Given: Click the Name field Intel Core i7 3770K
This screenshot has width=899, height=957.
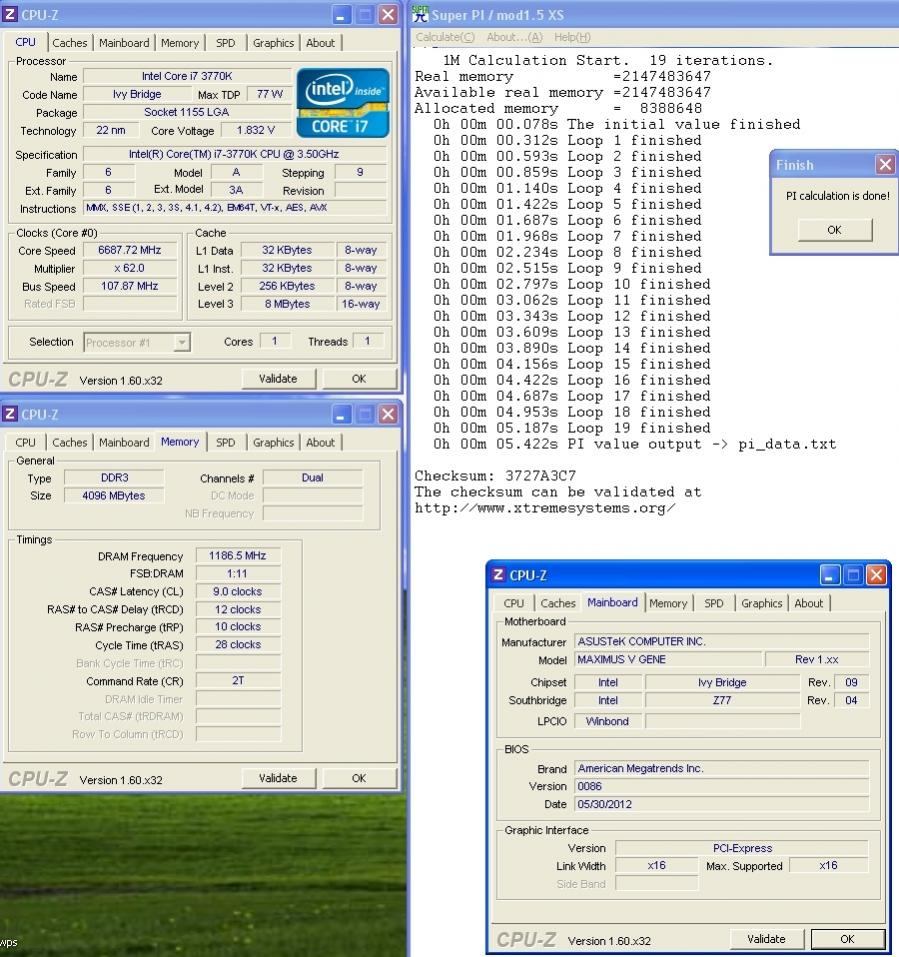Looking at the screenshot, I should (187, 76).
